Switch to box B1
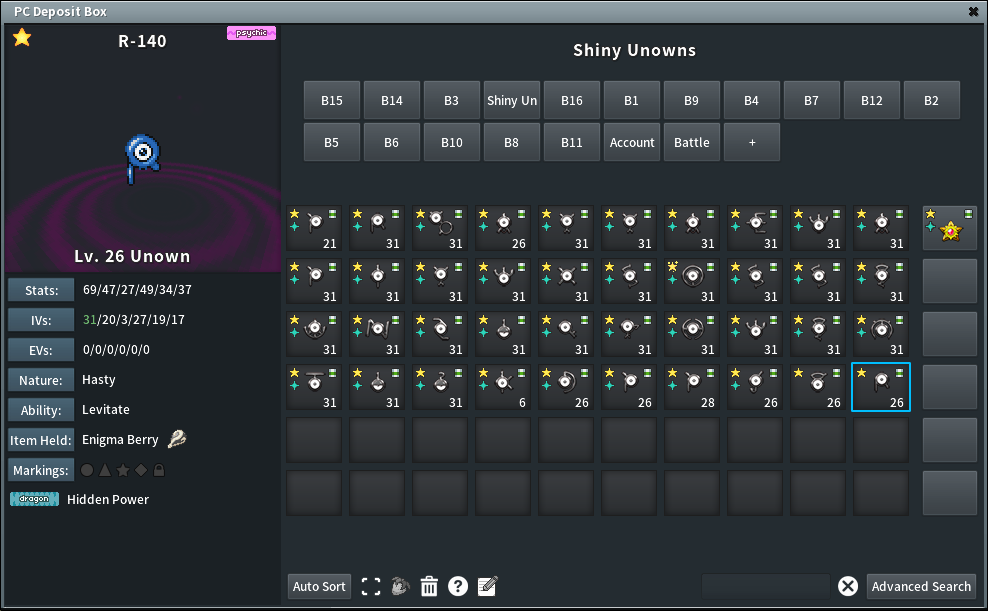Image resolution: width=988 pixels, height=611 pixels. click(x=632, y=100)
